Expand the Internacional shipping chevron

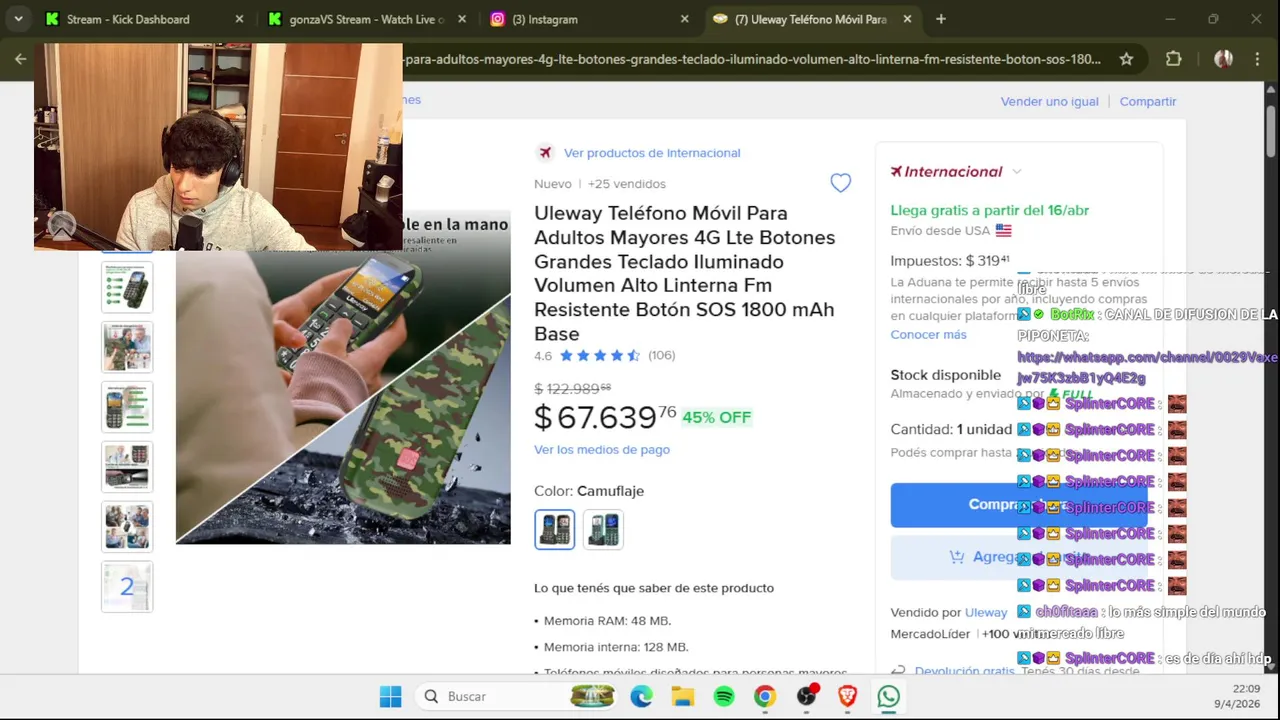pyautogui.click(x=1017, y=172)
